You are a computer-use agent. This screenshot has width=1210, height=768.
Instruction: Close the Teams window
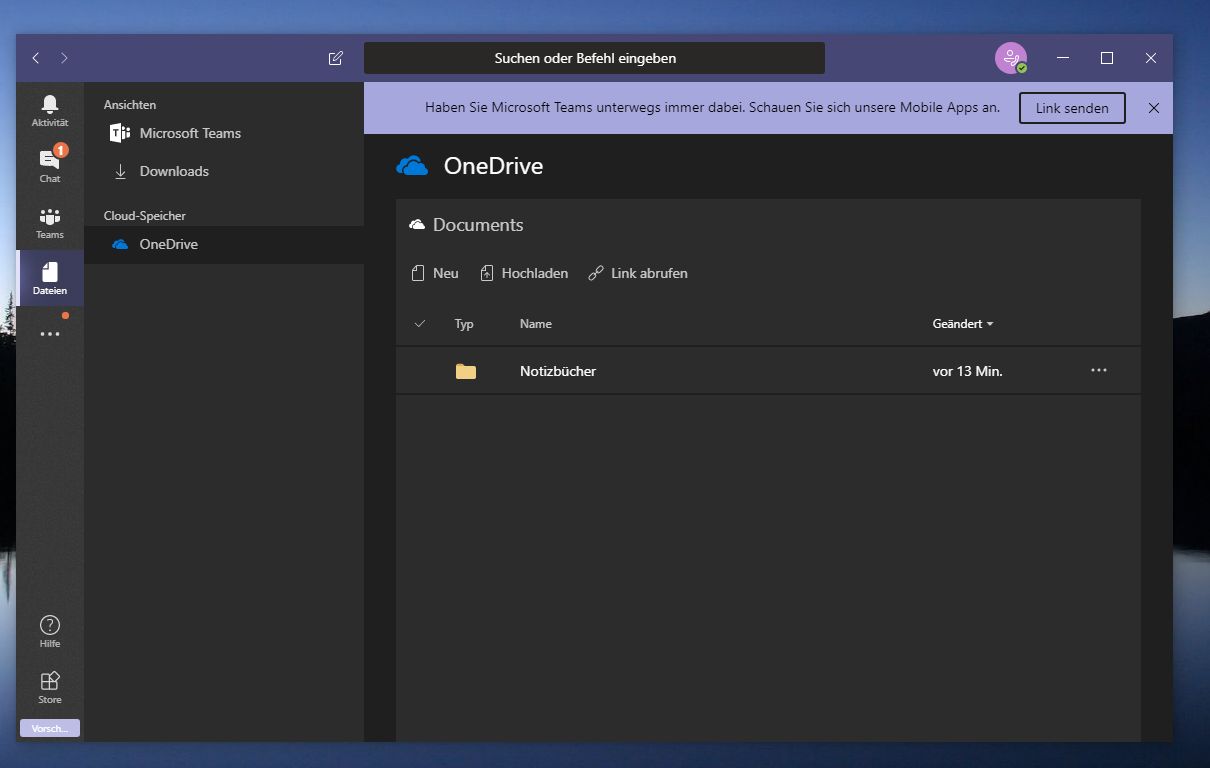point(1151,58)
